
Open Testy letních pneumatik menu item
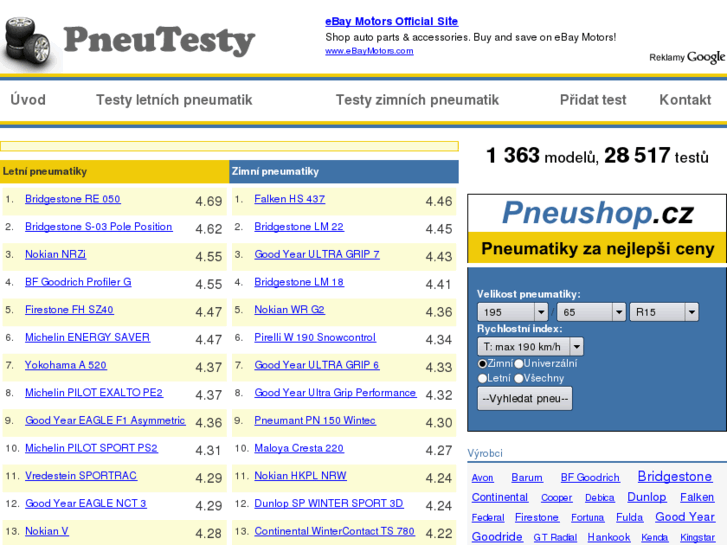(174, 100)
